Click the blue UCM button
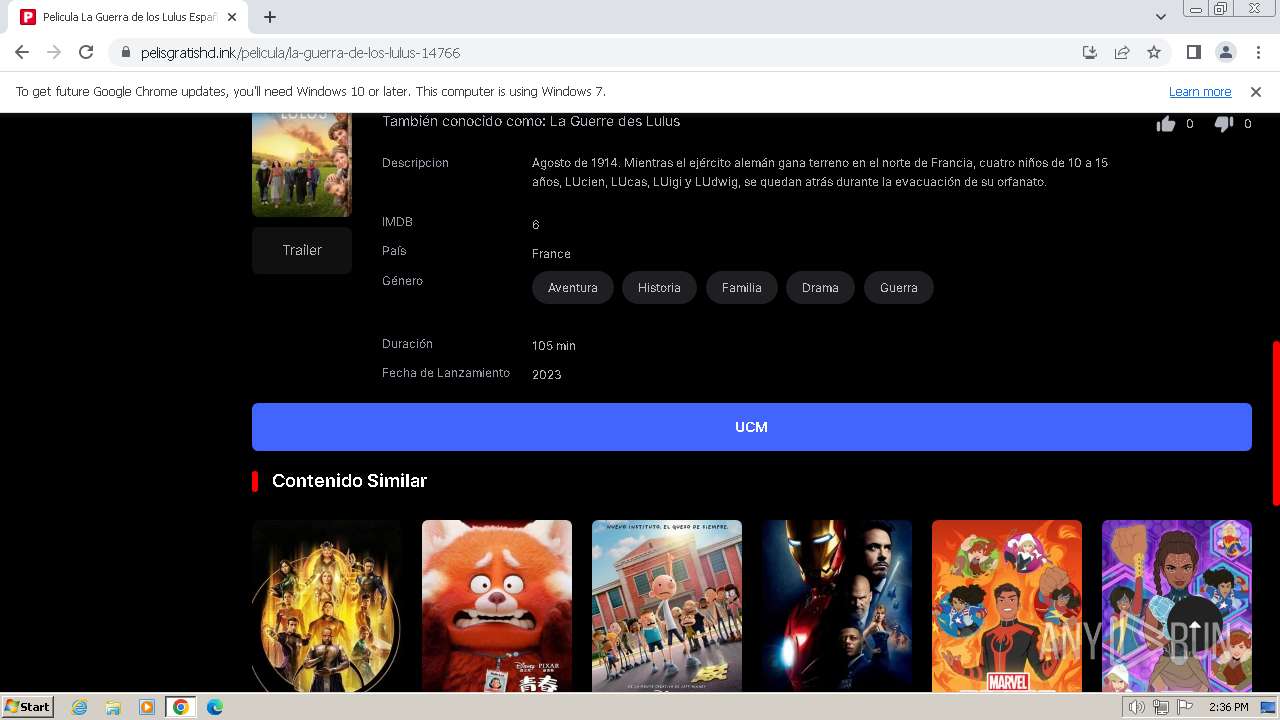This screenshot has width=1280, height=720. 752,427
